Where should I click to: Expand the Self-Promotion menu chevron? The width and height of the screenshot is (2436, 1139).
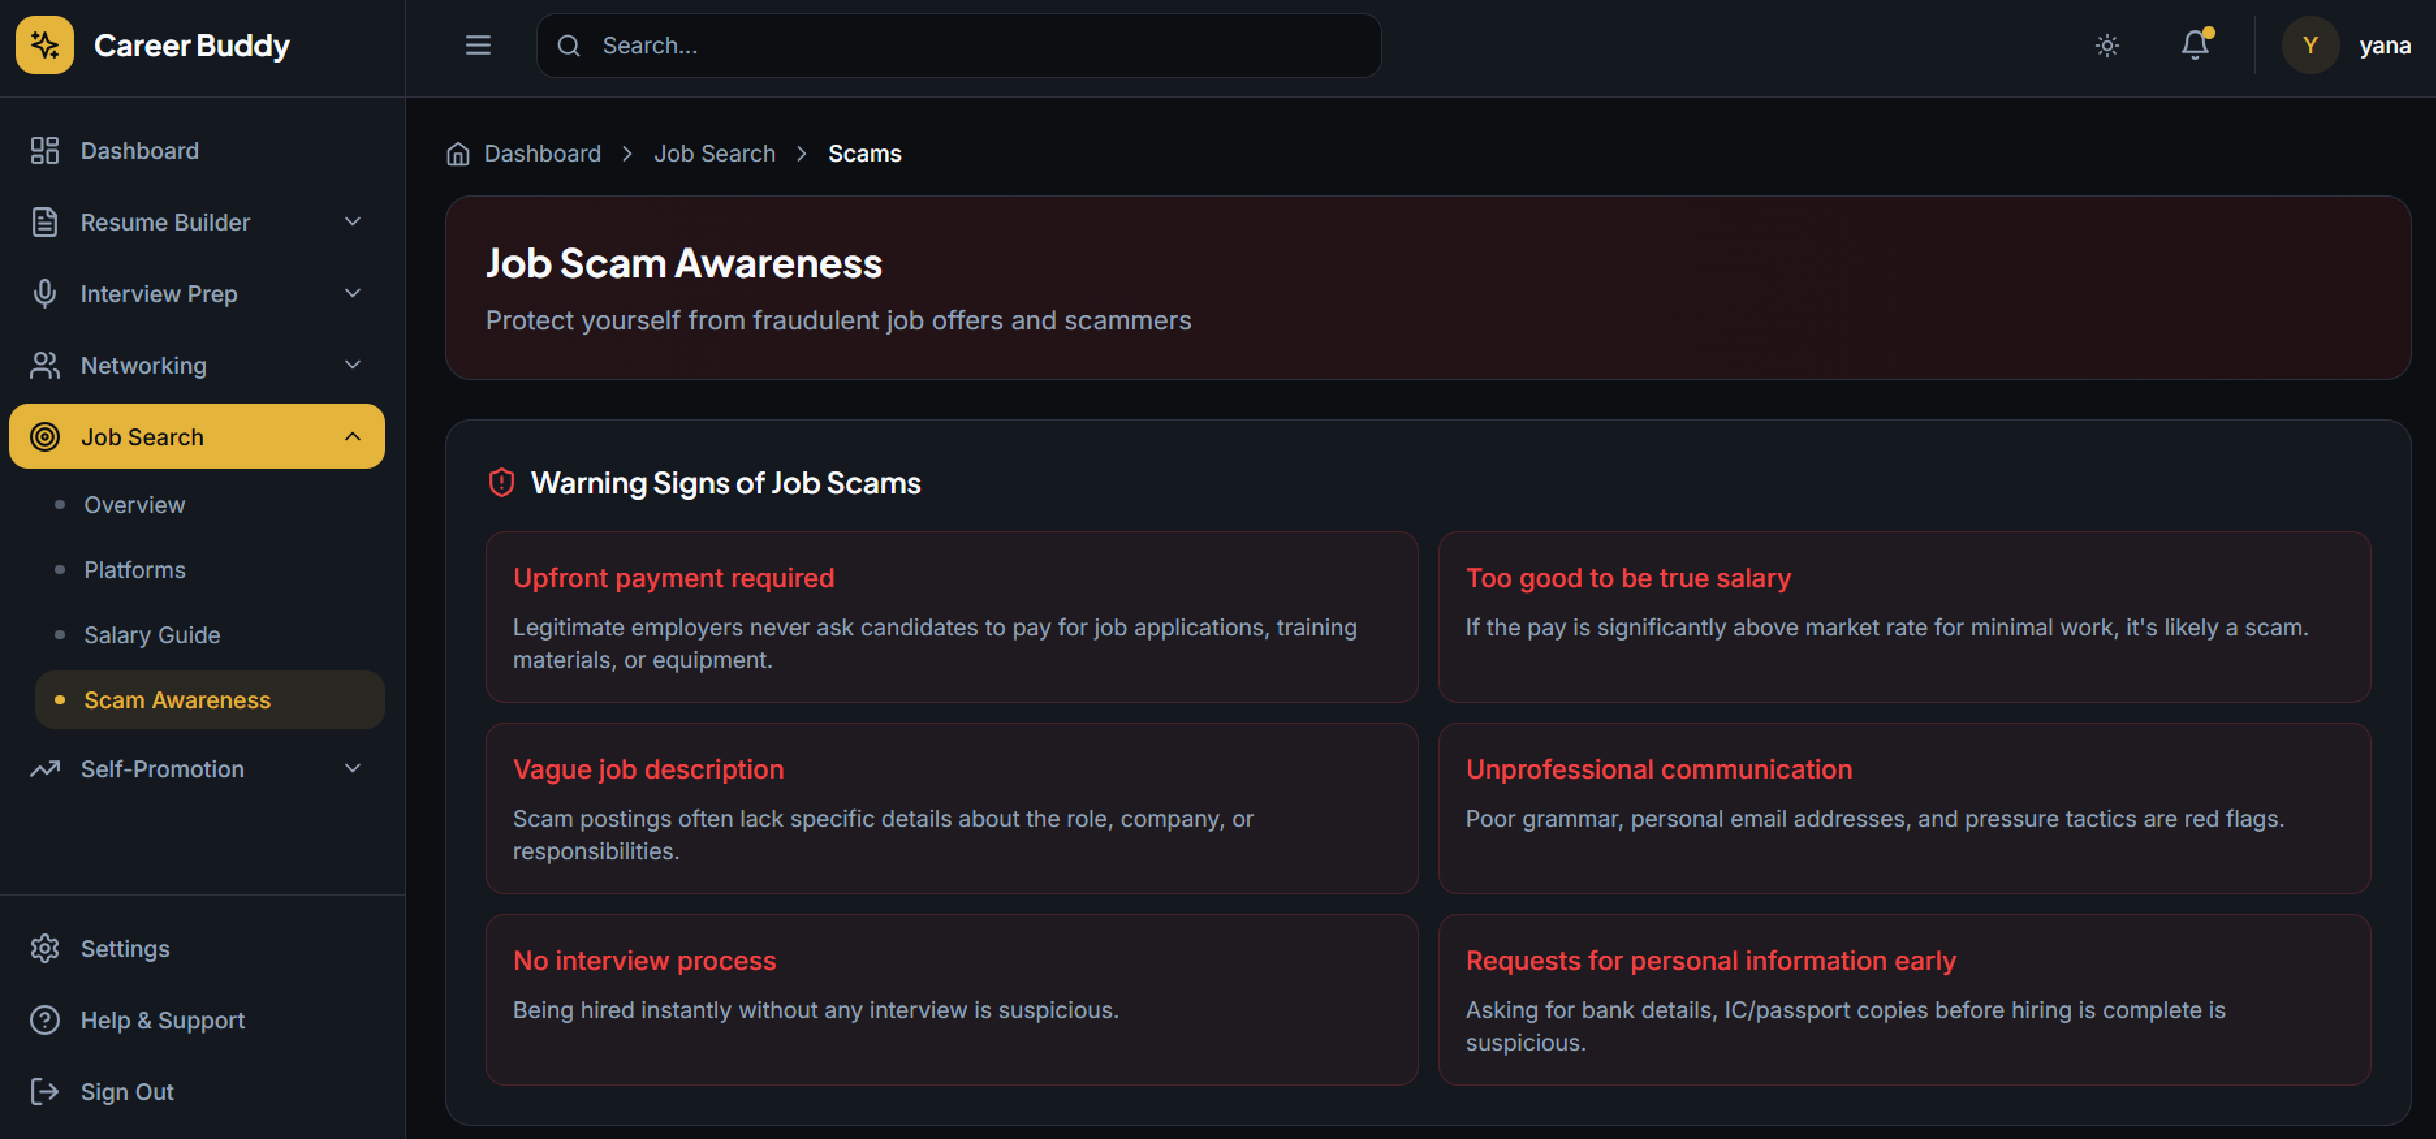353,768
